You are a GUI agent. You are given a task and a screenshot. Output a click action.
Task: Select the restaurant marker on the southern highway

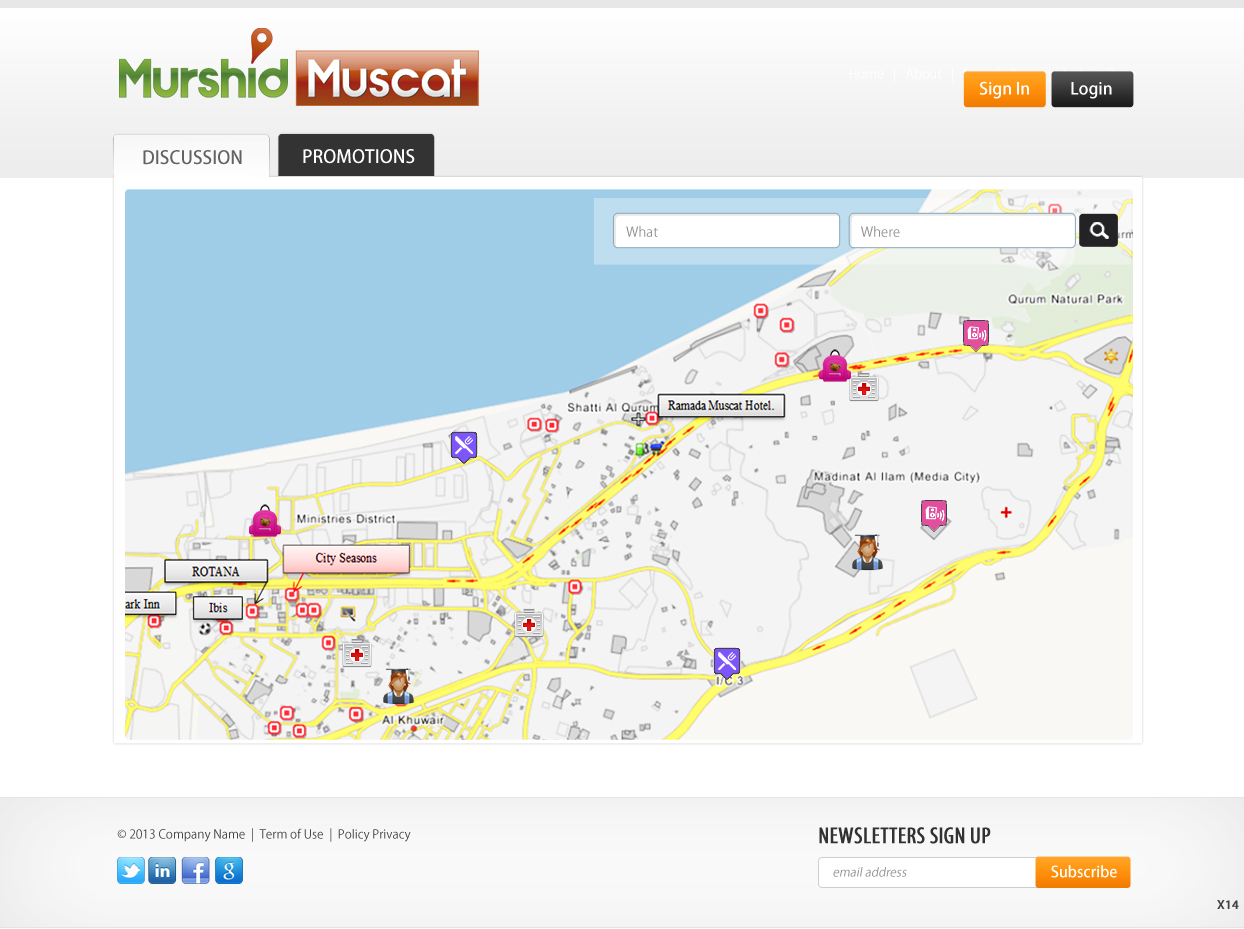tap(727, 663)
